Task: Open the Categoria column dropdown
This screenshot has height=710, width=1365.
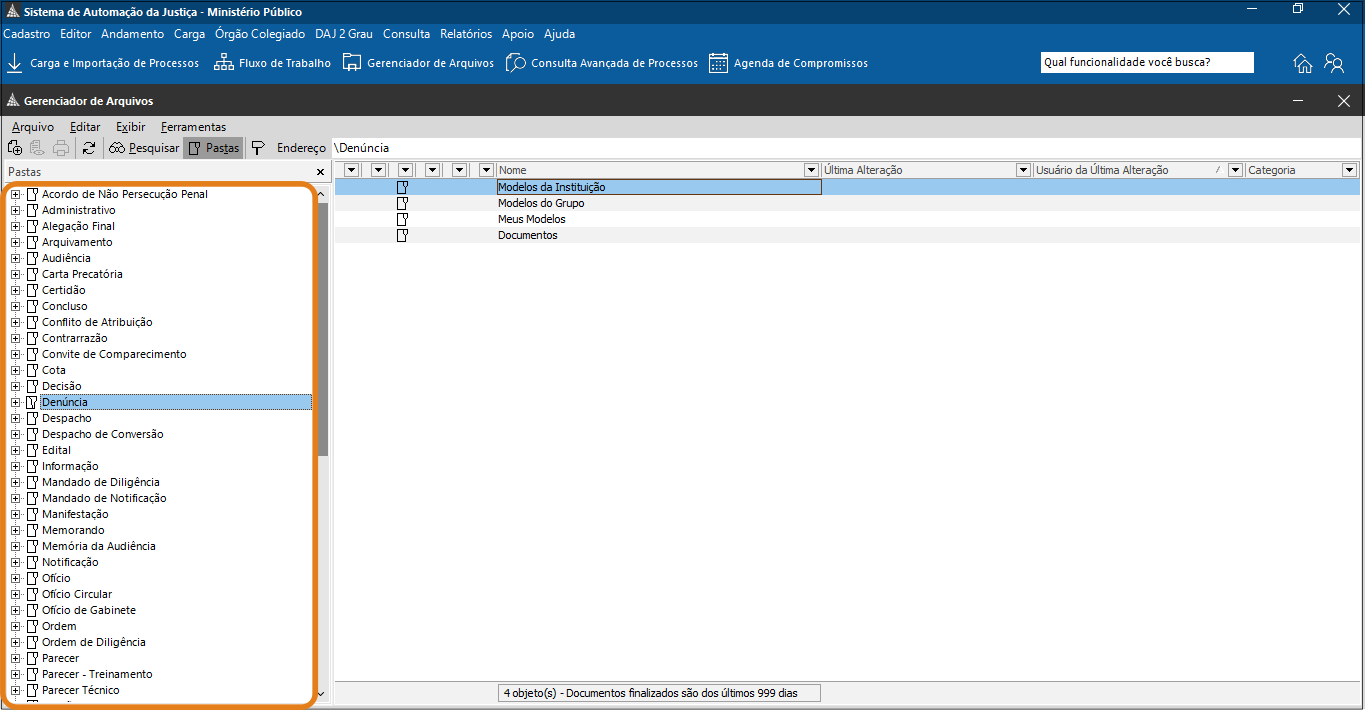Action: click(x=1350, y=170)
